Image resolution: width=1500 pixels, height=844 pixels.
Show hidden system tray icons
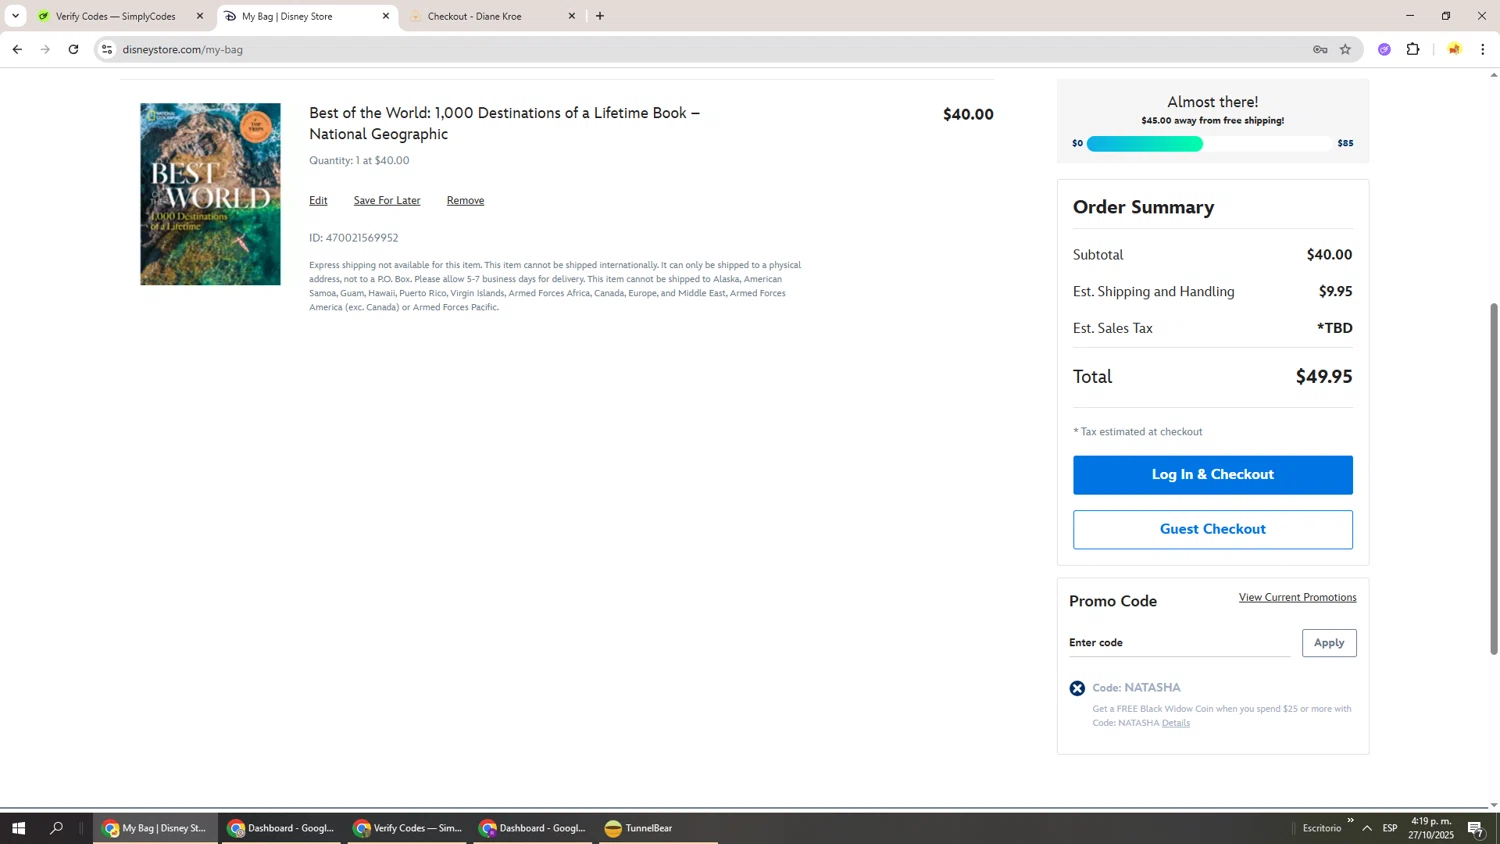1367,828
